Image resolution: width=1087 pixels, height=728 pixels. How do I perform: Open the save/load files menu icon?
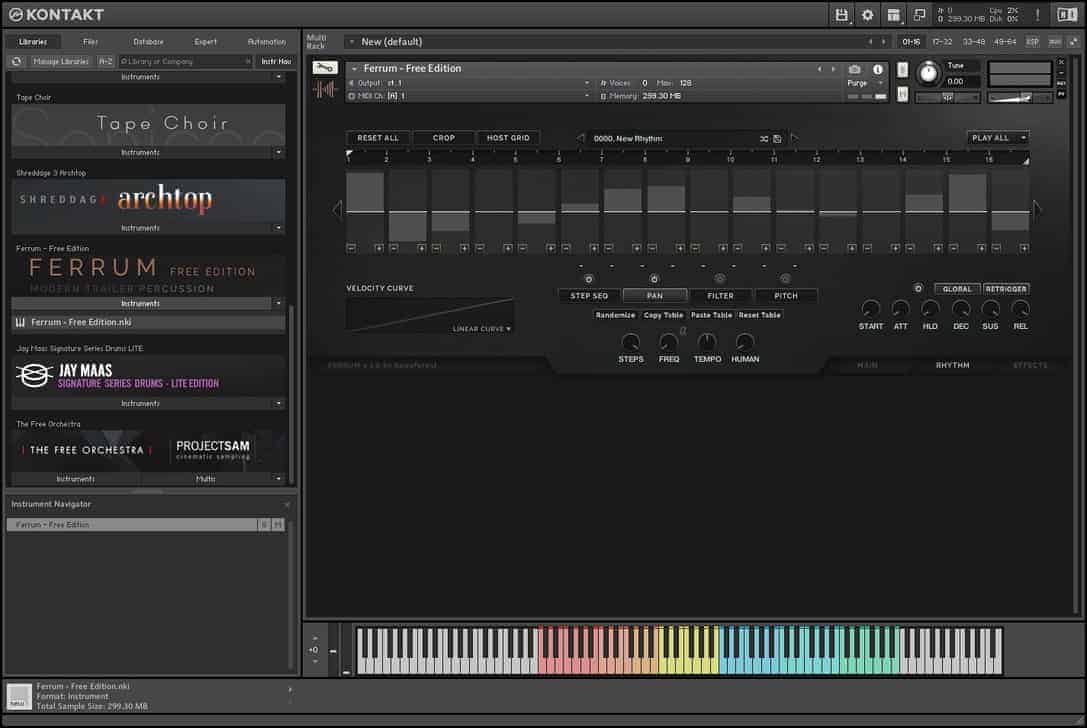pos(842,15)
